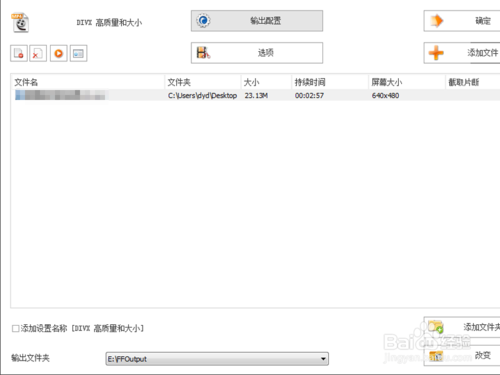Image resolution: width=500 pixels, height=375 pixels.
Task: Click the 添加文件夹 add folder button
Action: point(462,327)
